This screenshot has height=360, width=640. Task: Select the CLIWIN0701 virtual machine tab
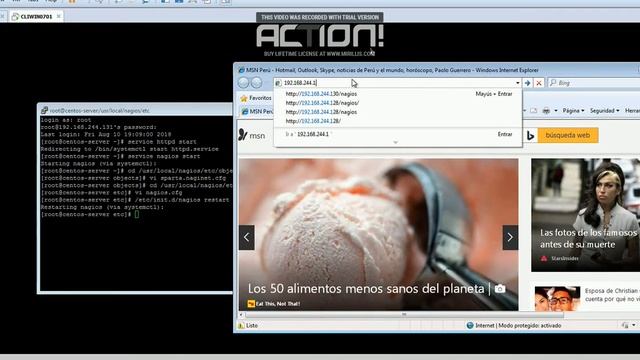(x=36, y=16)
